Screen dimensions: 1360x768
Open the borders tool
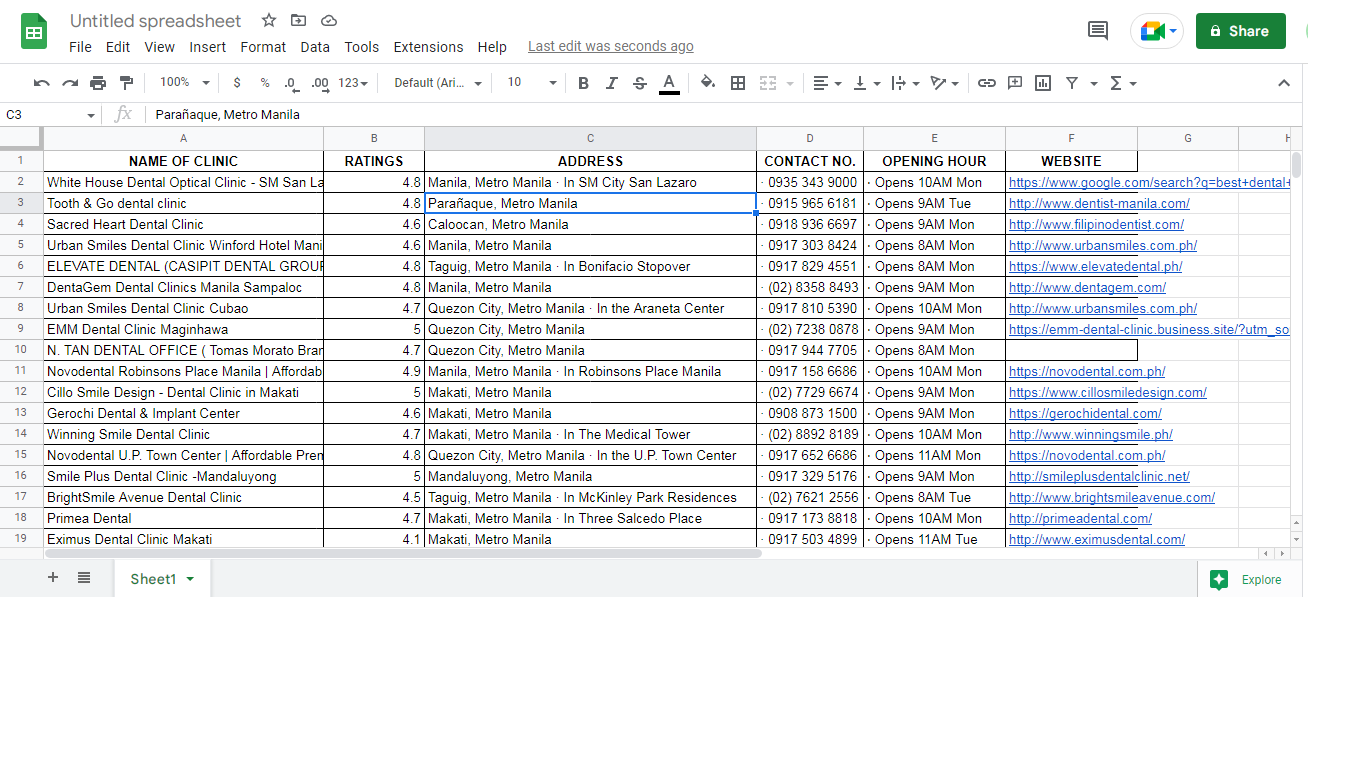[x=738, y=83]
